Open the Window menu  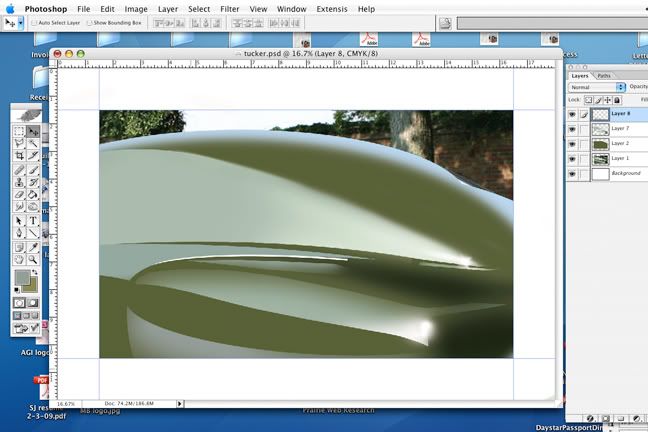tap(291, 9)
